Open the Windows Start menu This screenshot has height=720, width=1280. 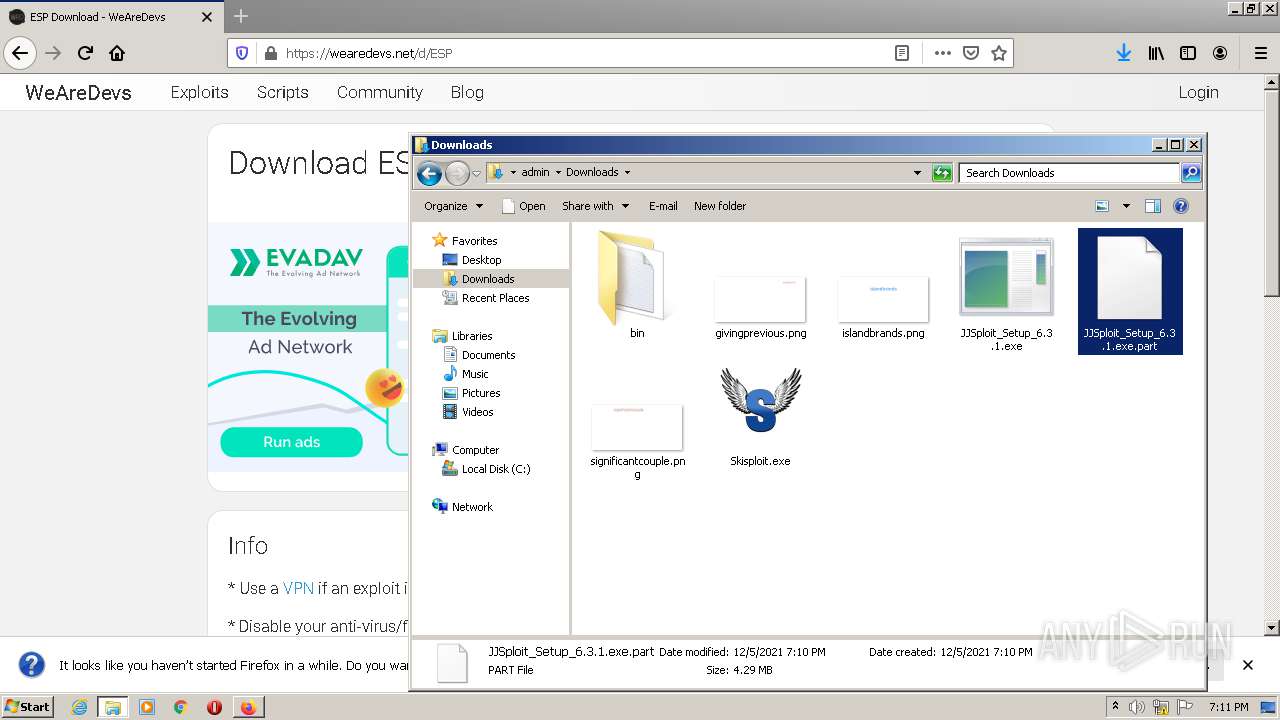point(28,706)
